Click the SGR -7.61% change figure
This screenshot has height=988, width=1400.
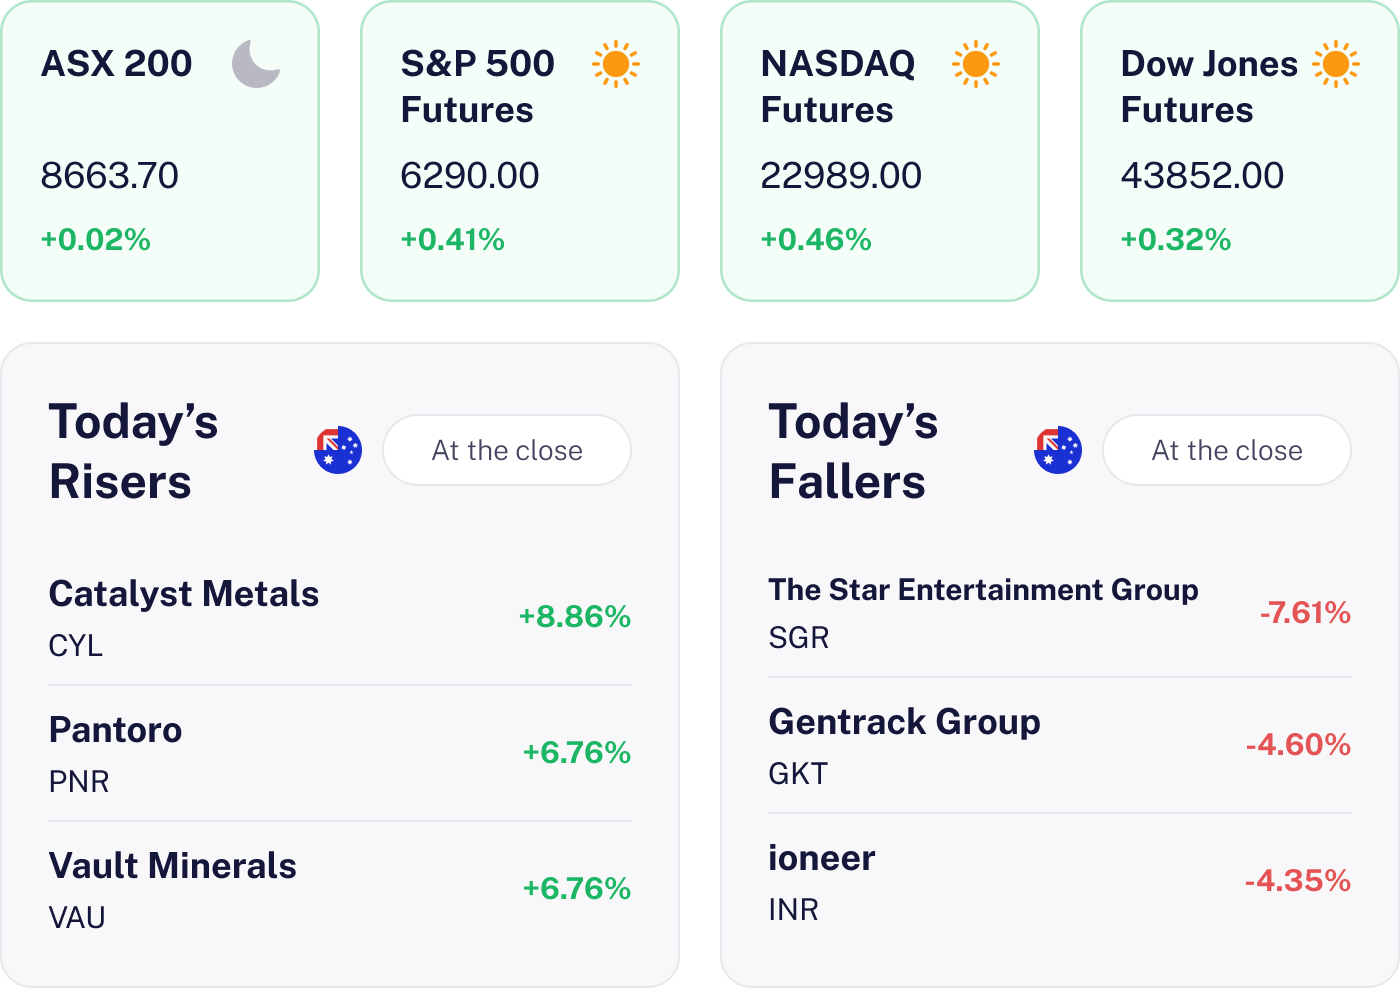tap(1305, 613)
